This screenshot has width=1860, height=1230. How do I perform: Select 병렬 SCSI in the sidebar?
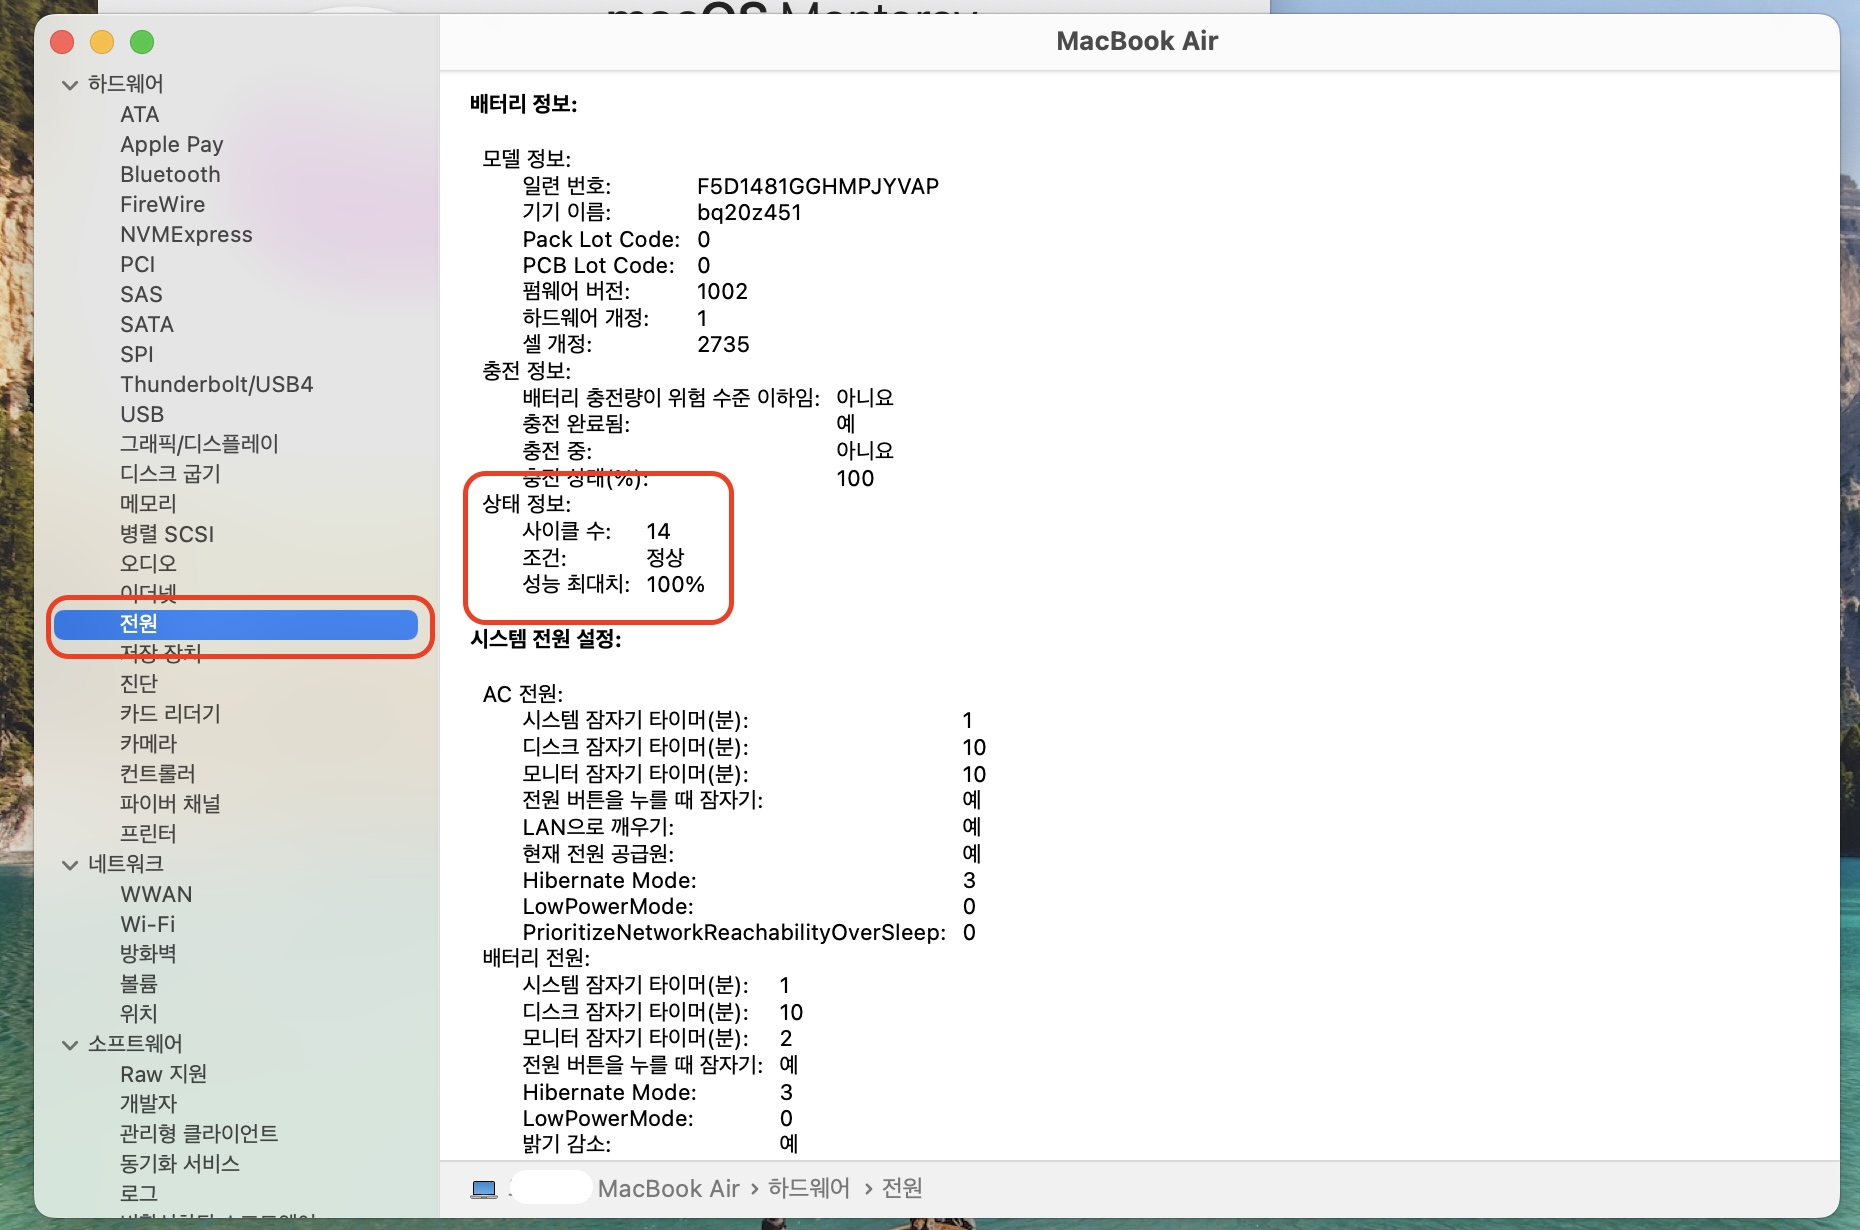tap(167, 533)
